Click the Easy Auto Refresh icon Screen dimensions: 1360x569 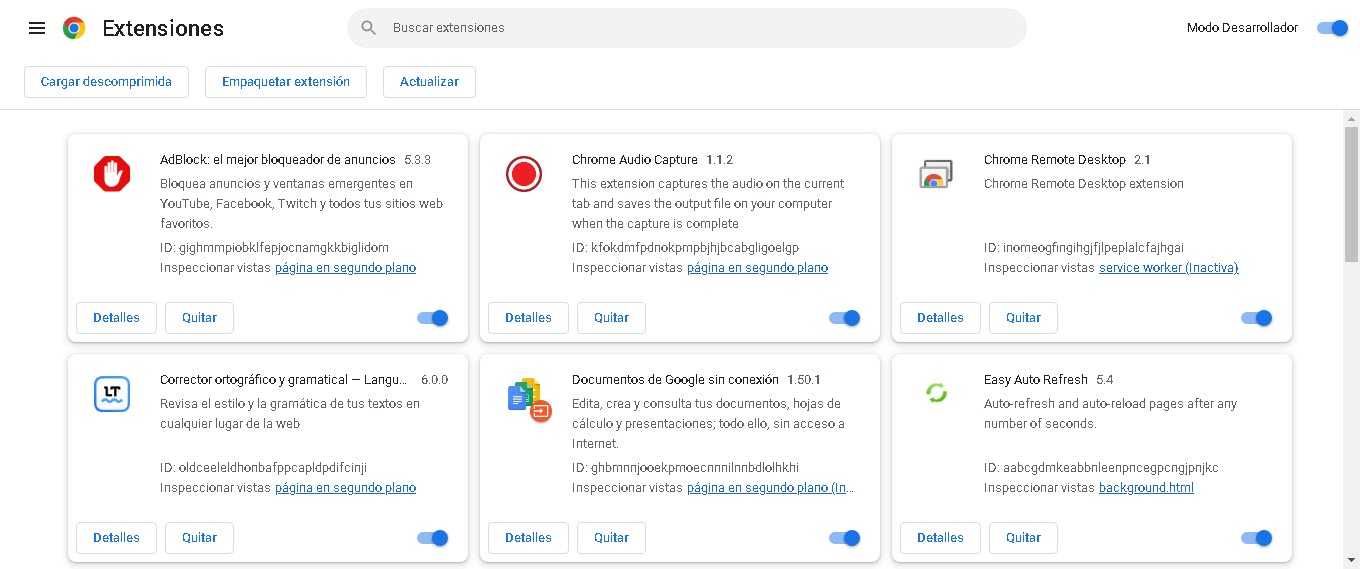pyautogui.click(x=936, y=393)
